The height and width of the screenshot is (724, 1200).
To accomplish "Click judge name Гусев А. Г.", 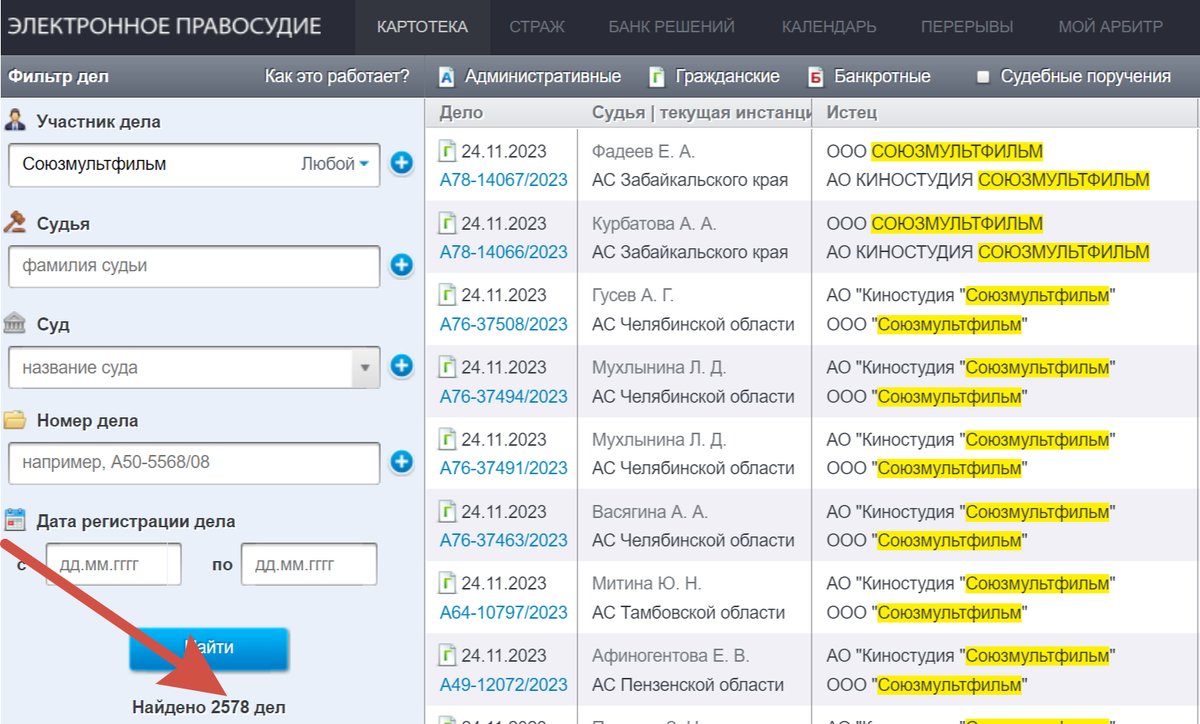I will [x=633, y=296].
